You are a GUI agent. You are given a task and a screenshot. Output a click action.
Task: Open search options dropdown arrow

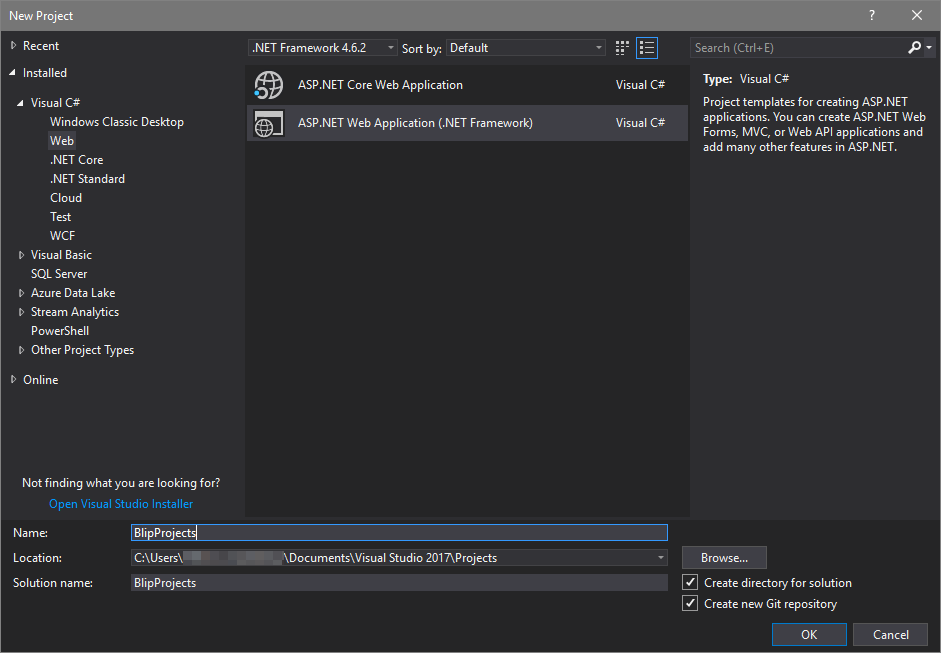(929, 47)
